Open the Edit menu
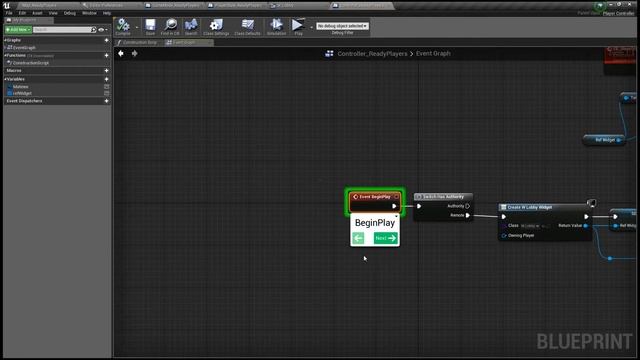Image resolution: width=640 pixels, height=360 pixels. click(x=22, y=13)
